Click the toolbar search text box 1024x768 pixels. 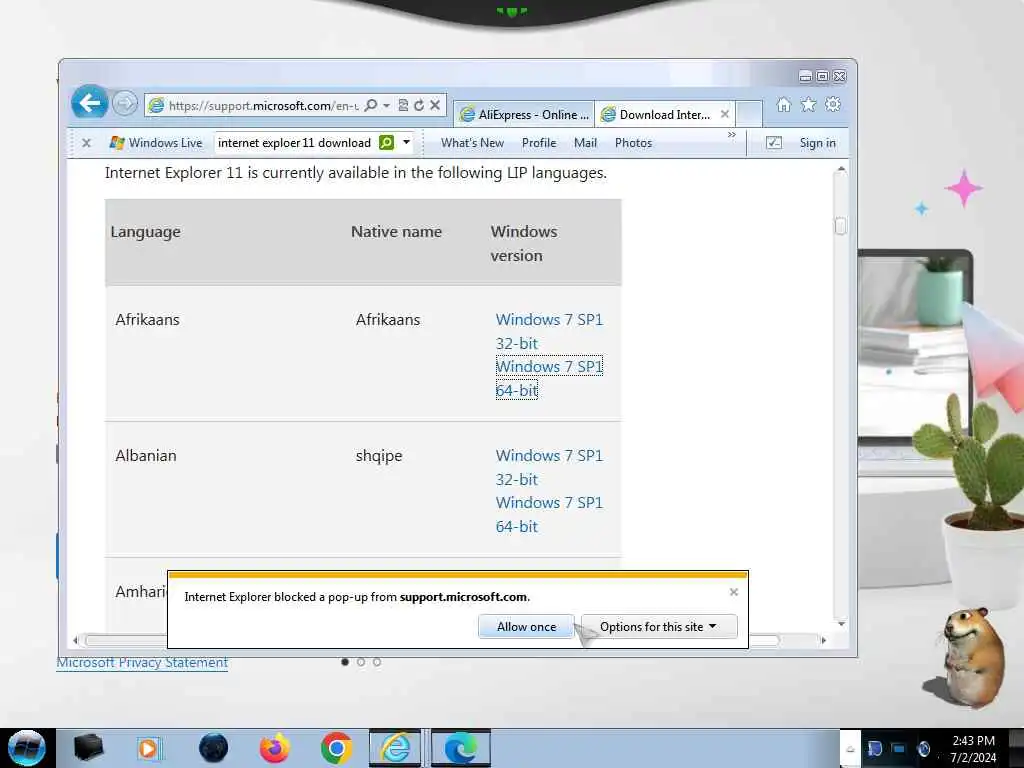295,142
